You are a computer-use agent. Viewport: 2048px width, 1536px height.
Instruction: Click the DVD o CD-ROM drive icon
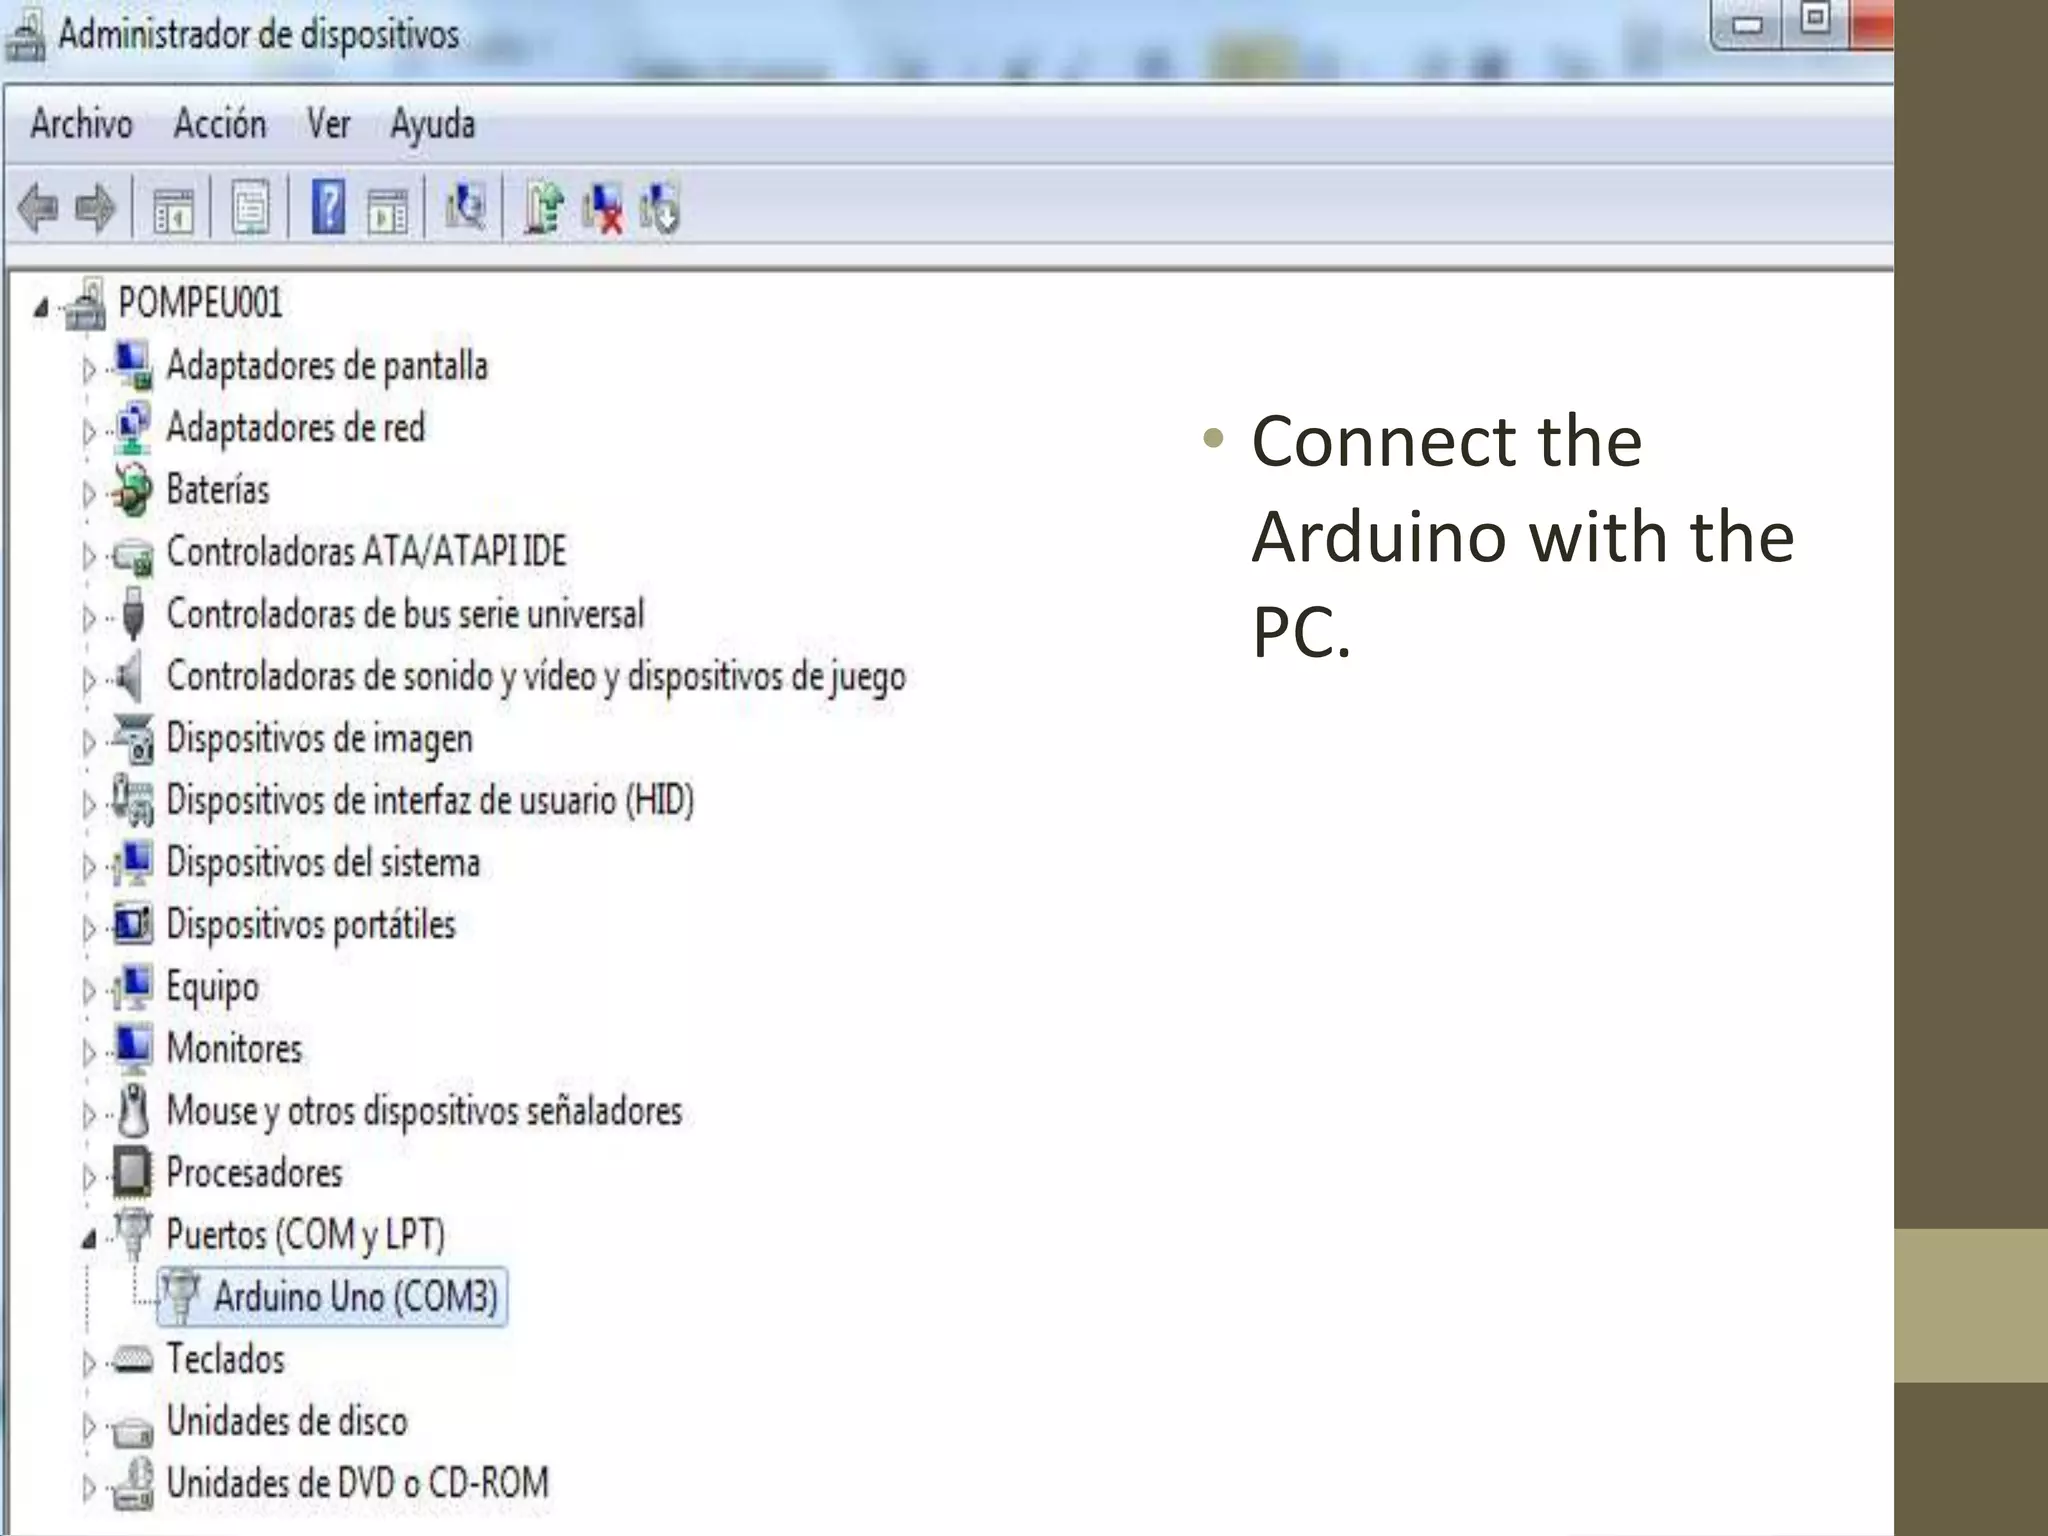coord(133,1484)
